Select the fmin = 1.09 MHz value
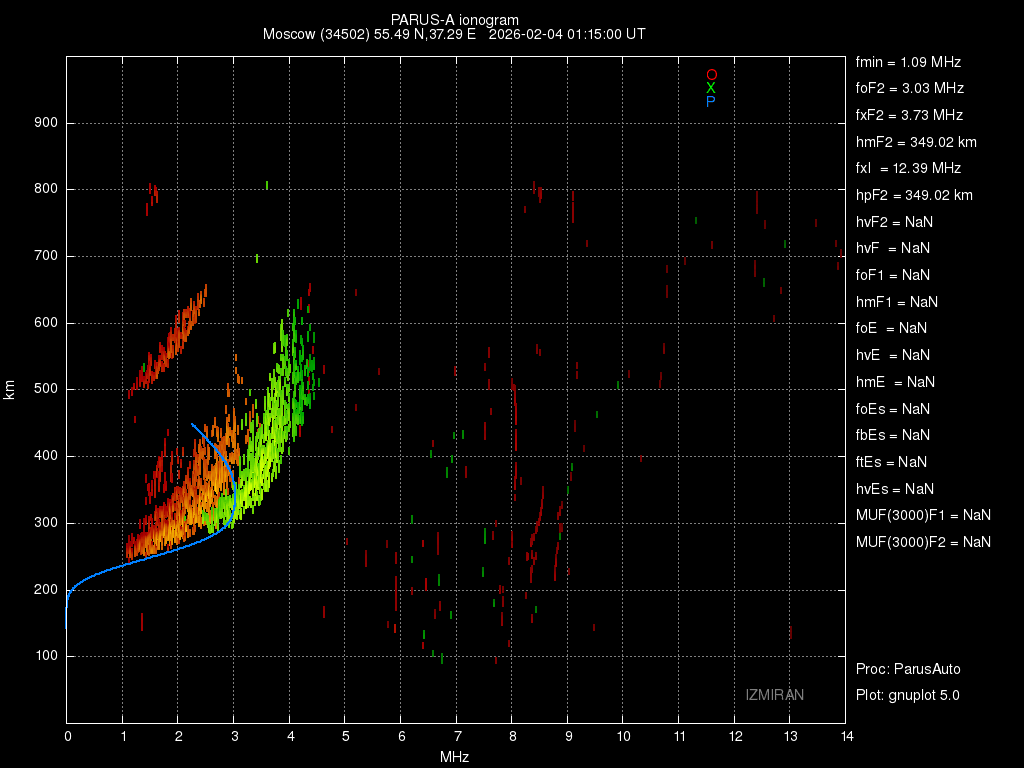 coord(909,61)
